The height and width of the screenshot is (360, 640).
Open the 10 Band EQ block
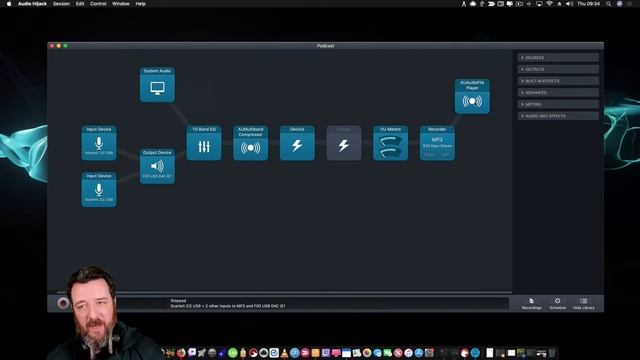(204, 143)
